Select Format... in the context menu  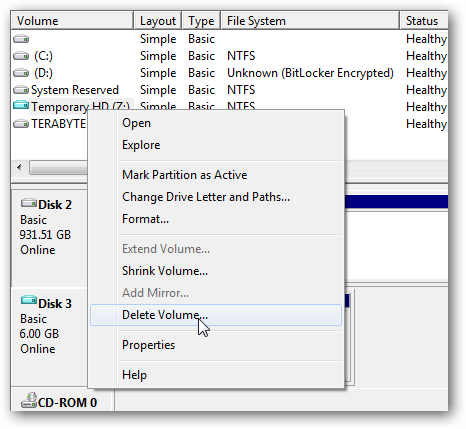(145, 219)
